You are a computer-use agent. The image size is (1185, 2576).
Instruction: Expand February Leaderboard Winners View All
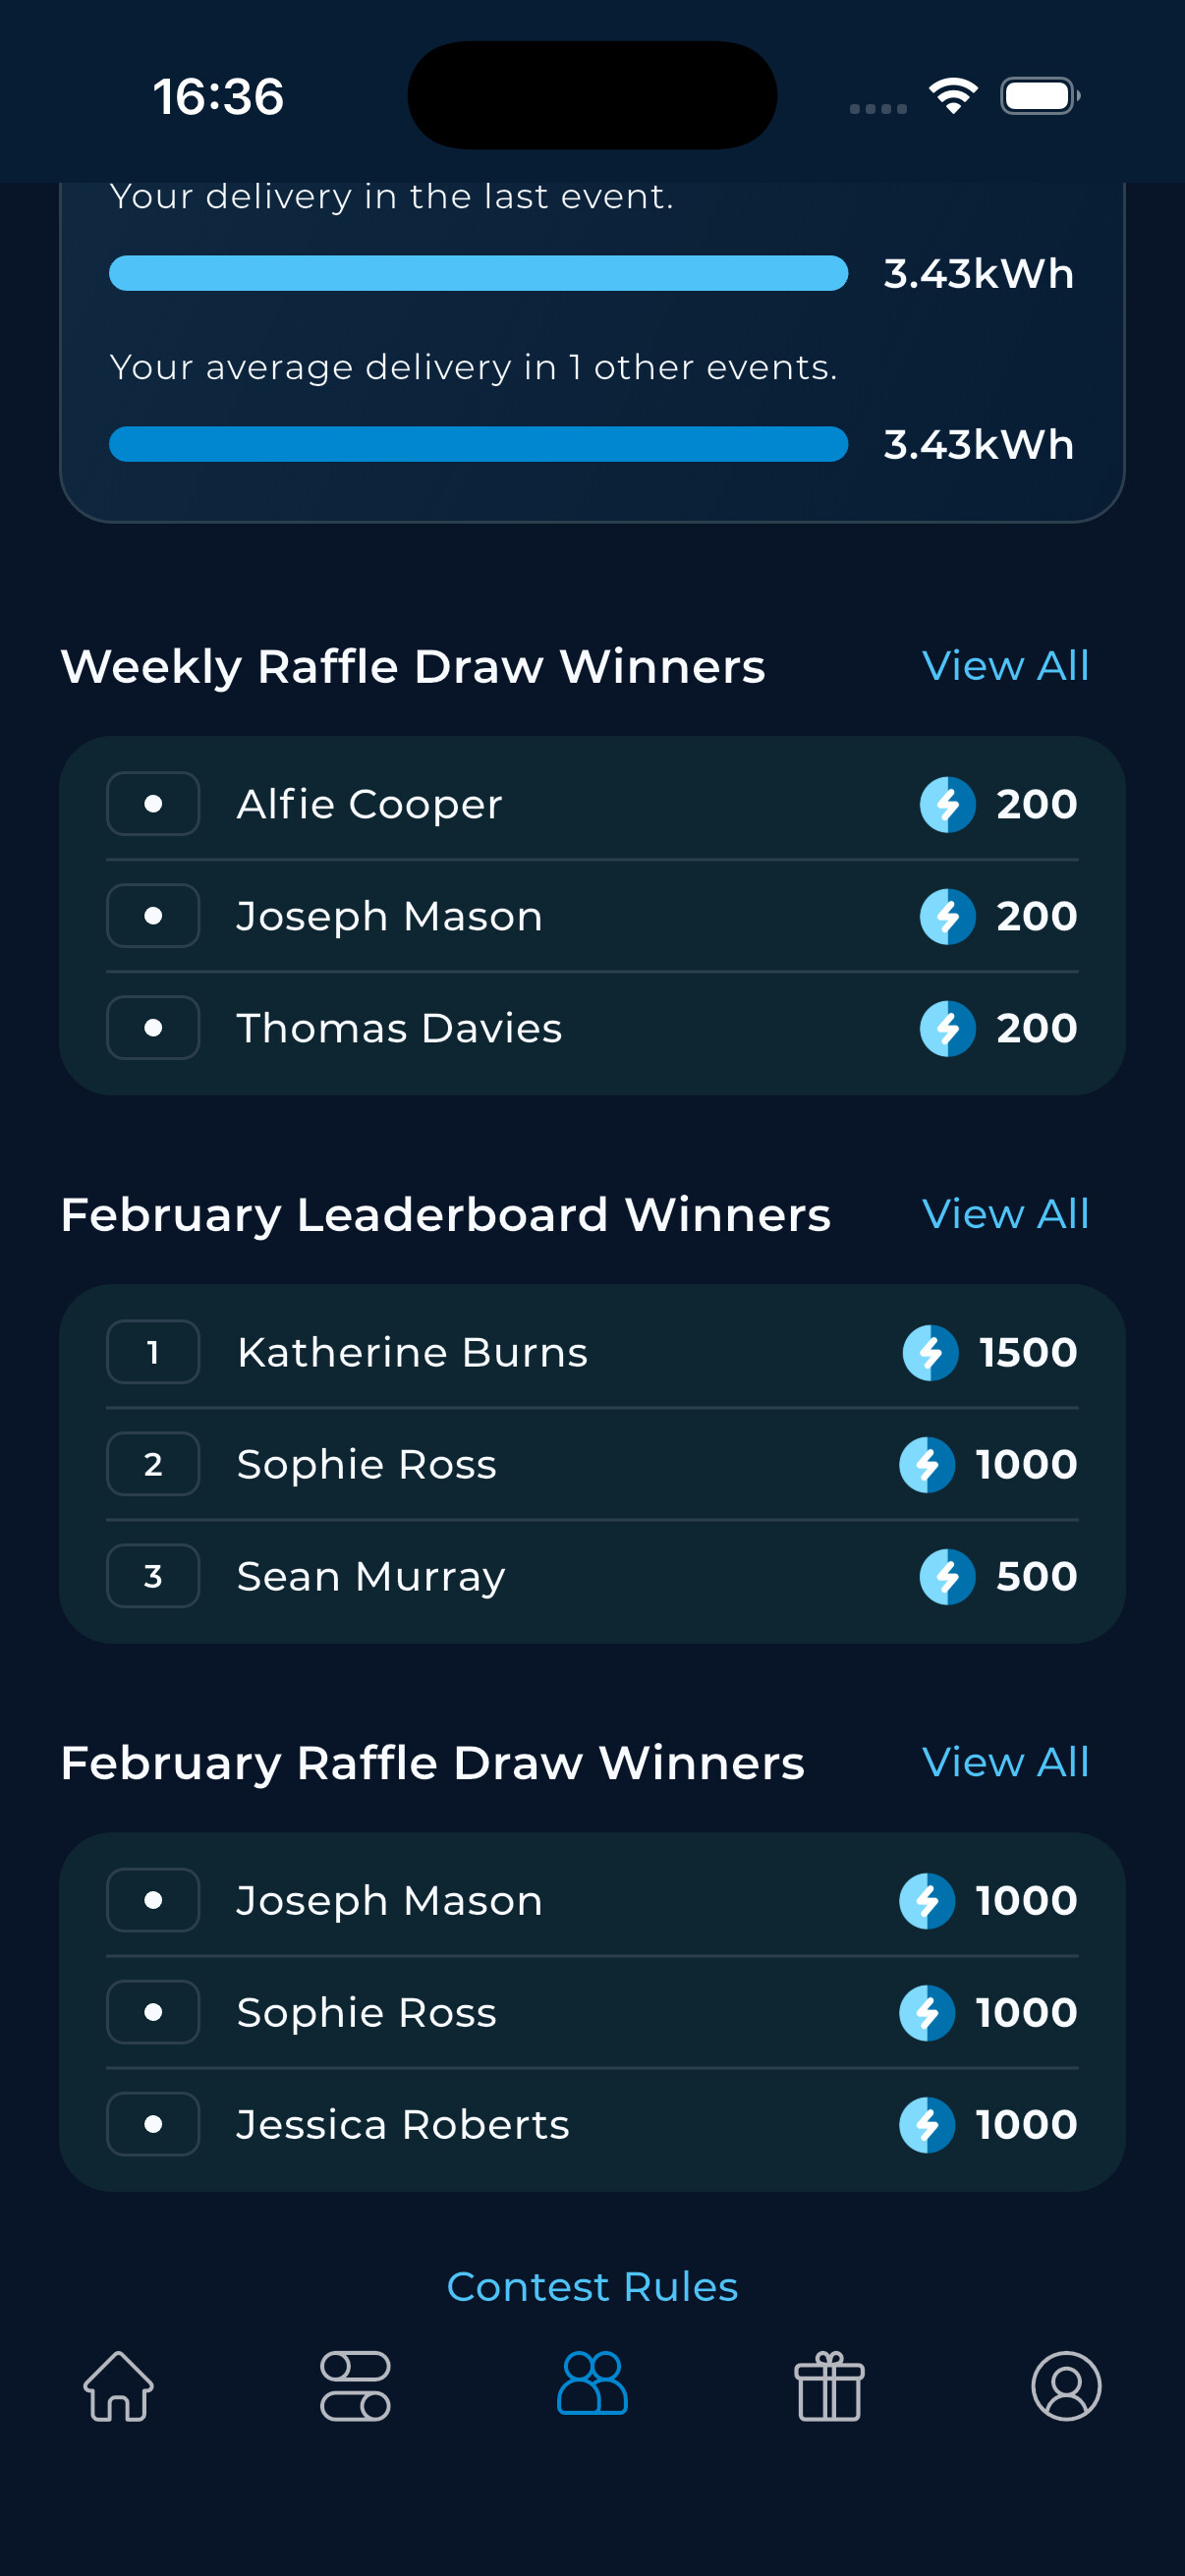click(x=1005, y=1214)
